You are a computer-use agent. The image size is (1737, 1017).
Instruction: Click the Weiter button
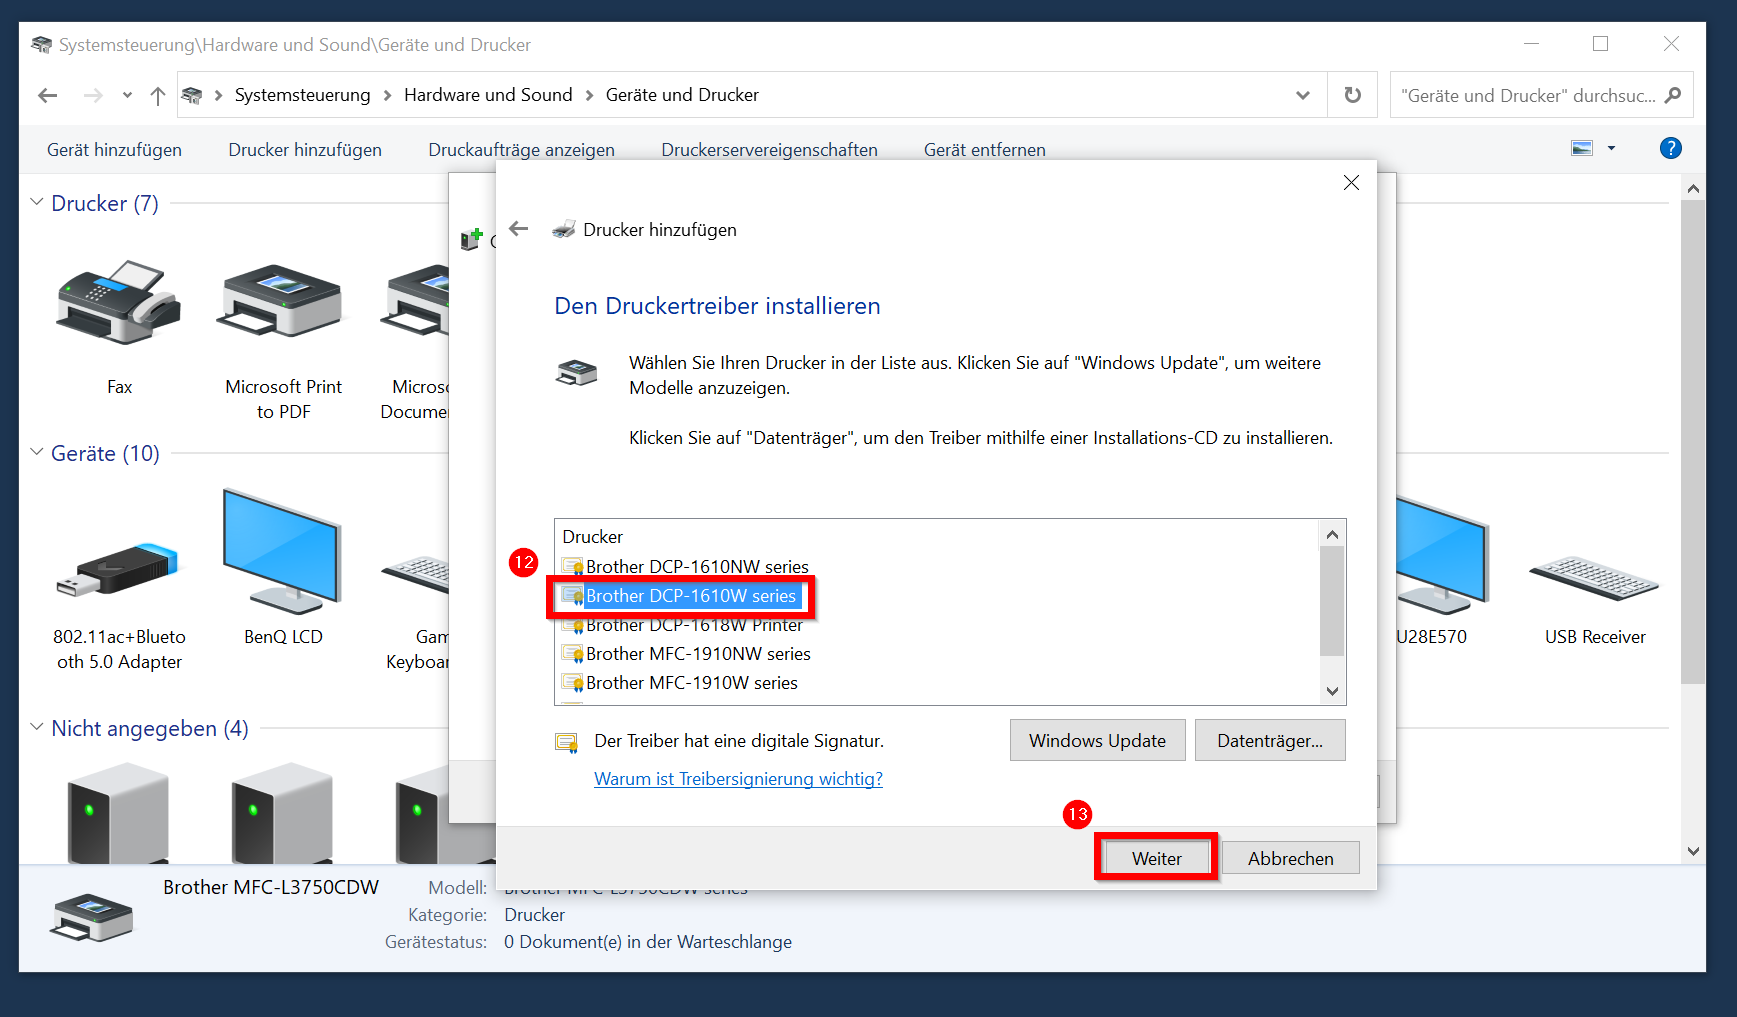coord(1156,858)
